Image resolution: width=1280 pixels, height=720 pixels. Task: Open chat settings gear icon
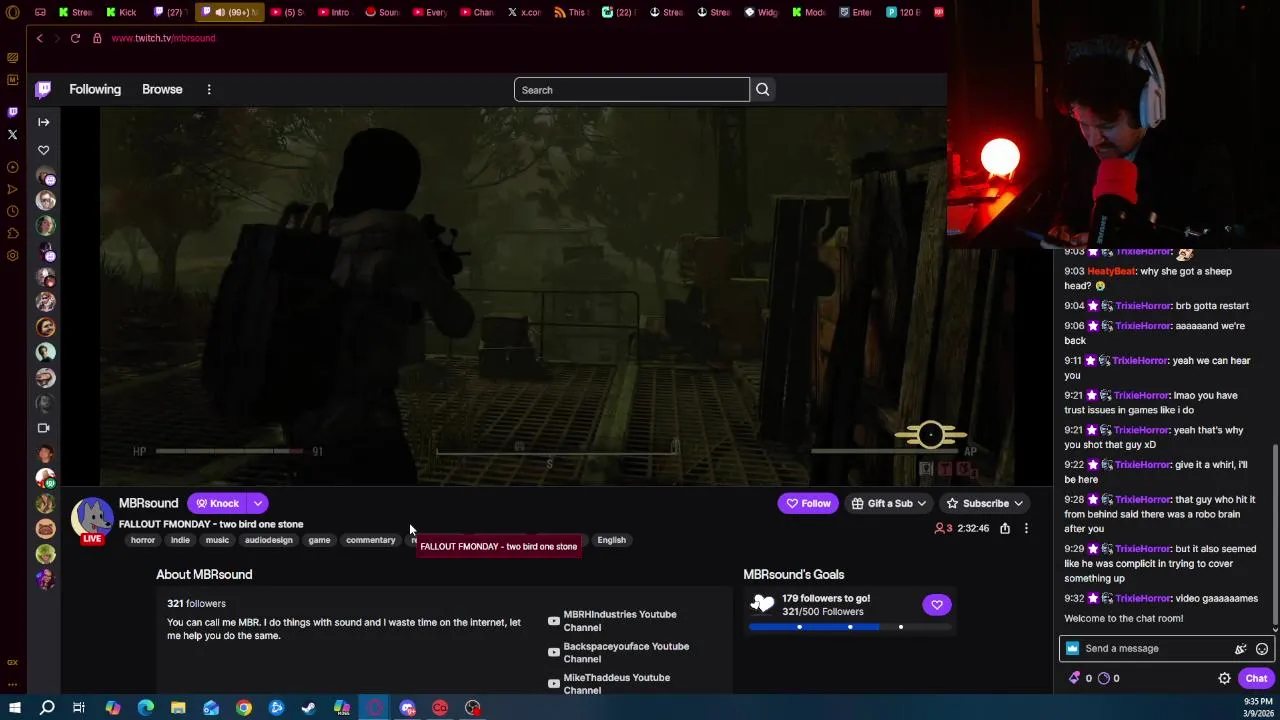[1224, 678]
